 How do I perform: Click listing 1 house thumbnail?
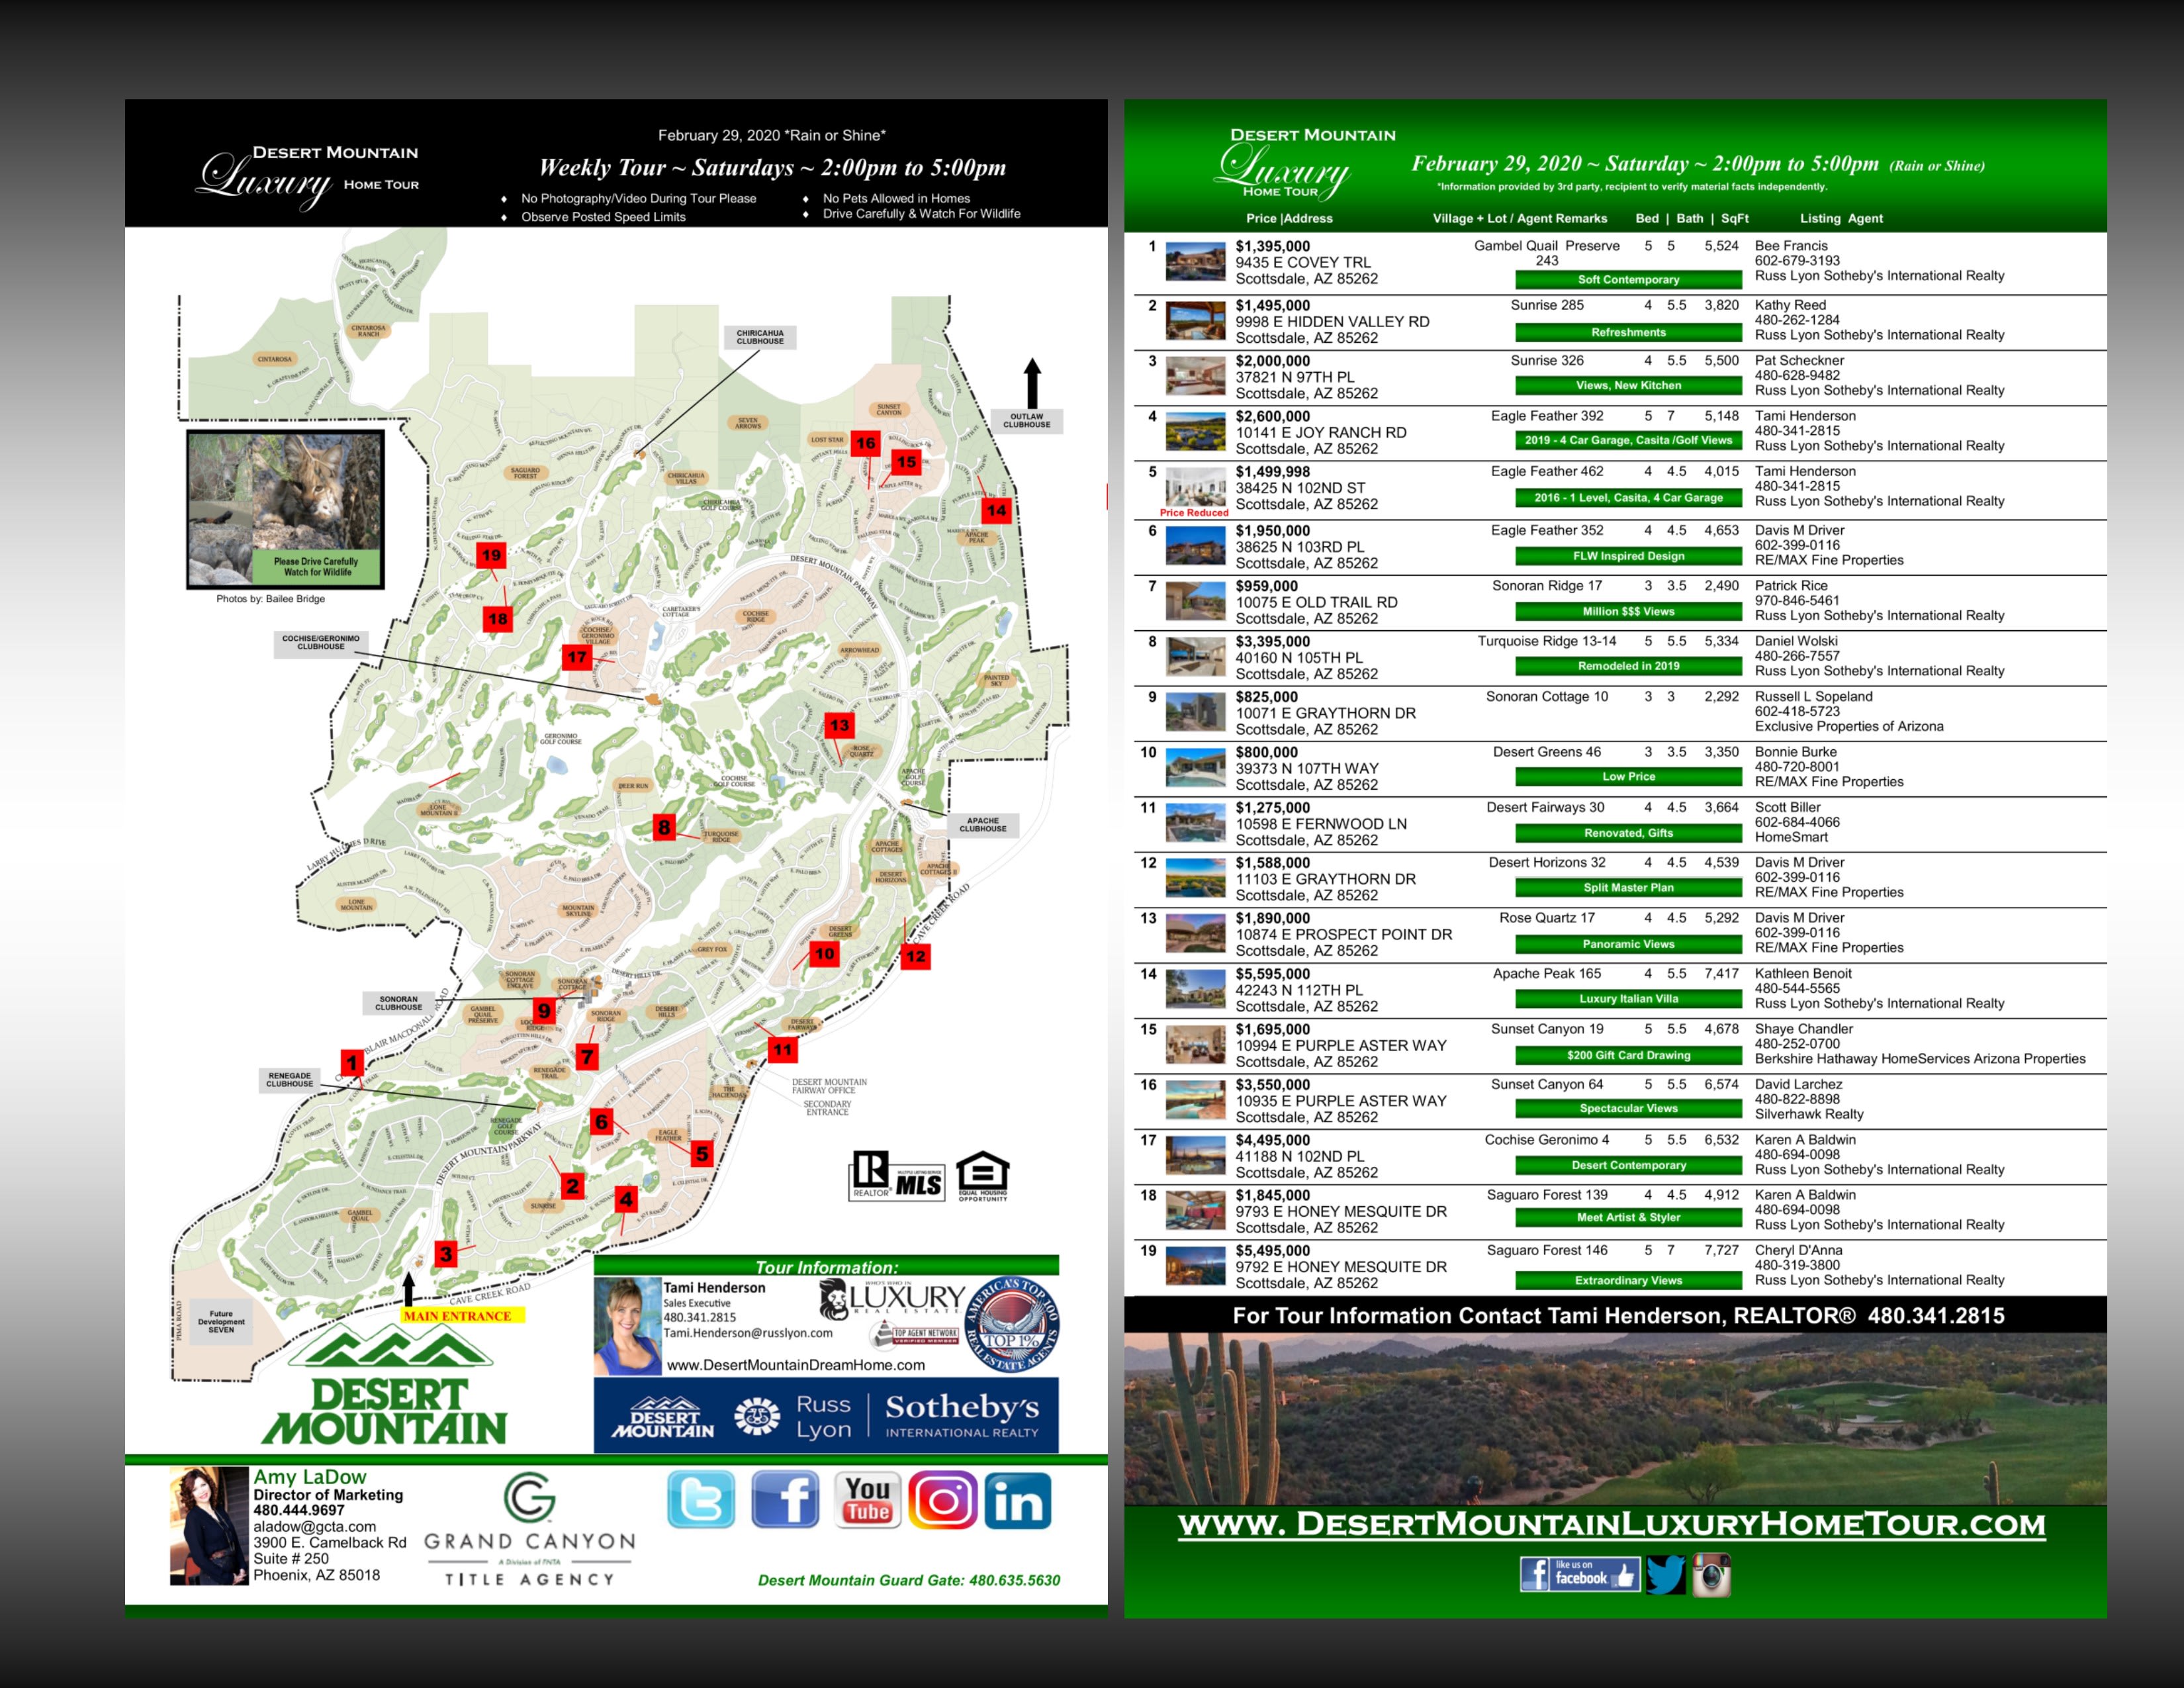1195,262
